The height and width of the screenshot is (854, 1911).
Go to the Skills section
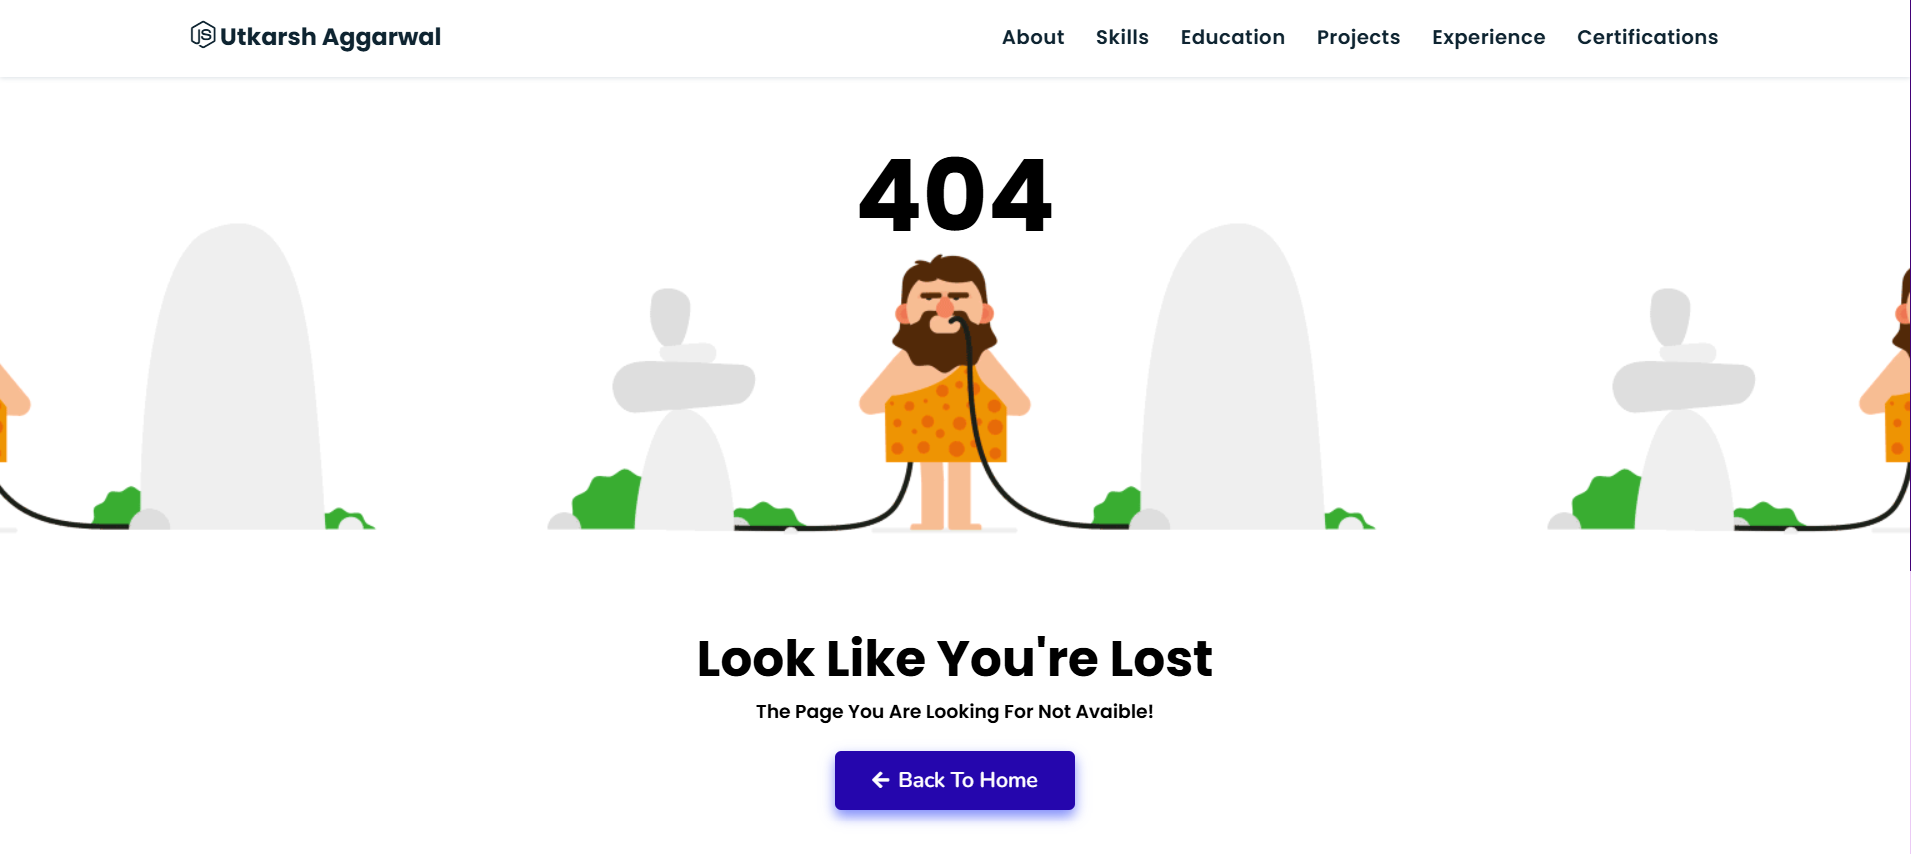pyautogui.click(x=1122, y=37)
